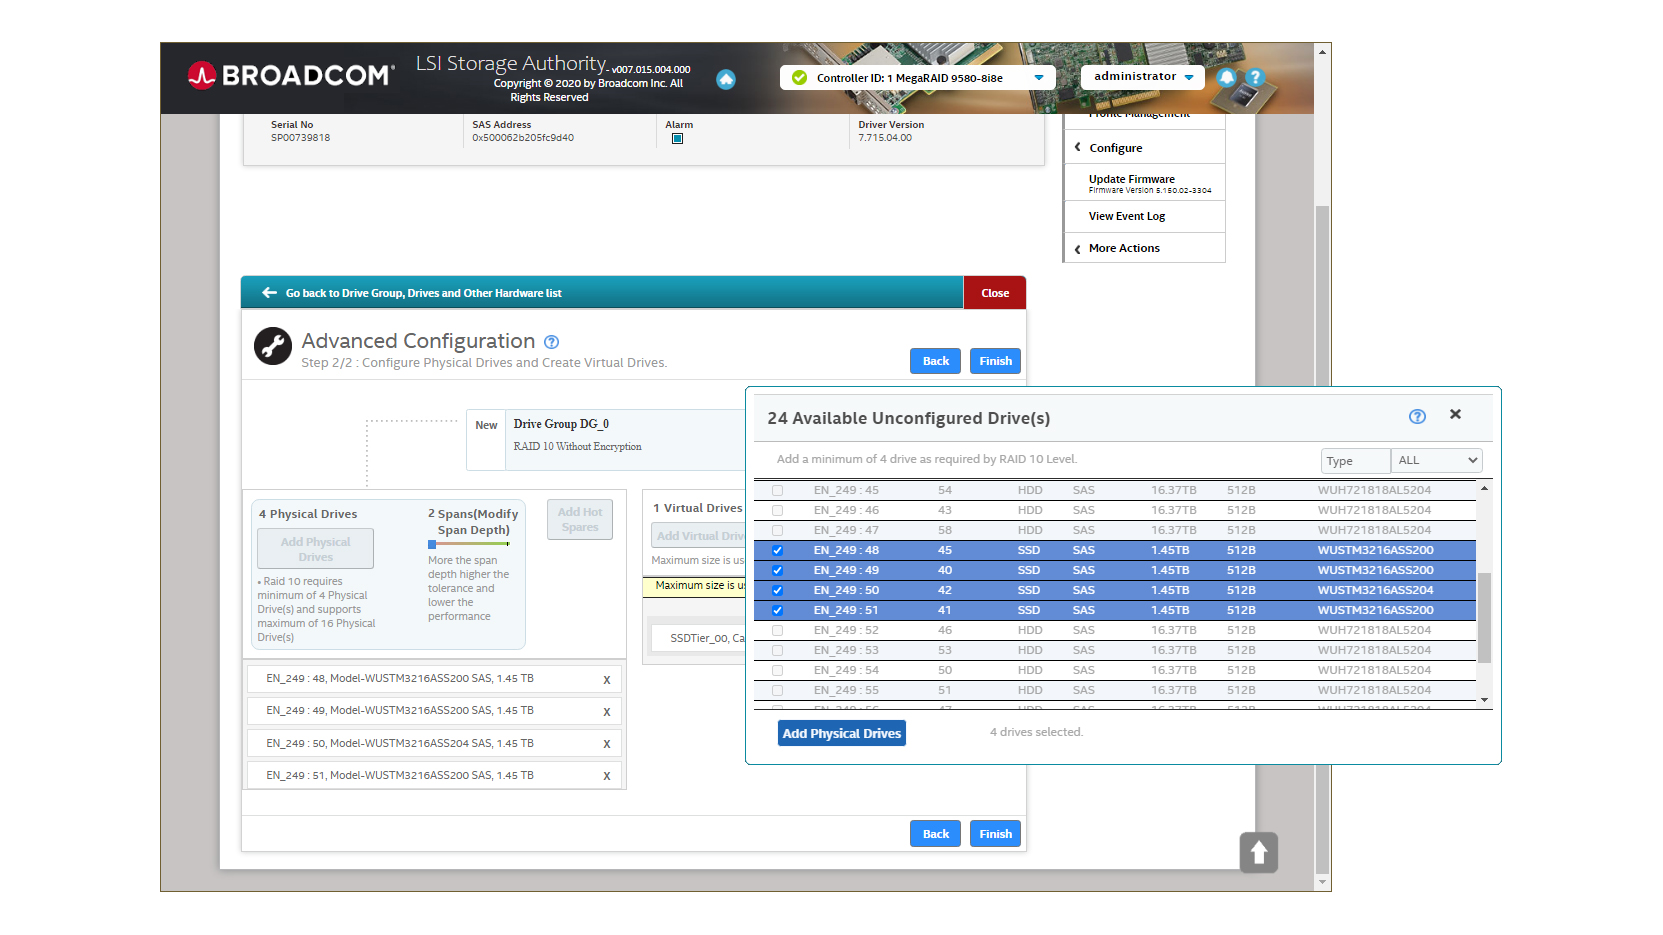The width and height of the screenshot is (1663, 935).
Task: Select the EN_249 : 55 drive row
Action: tap(1114, 690)
